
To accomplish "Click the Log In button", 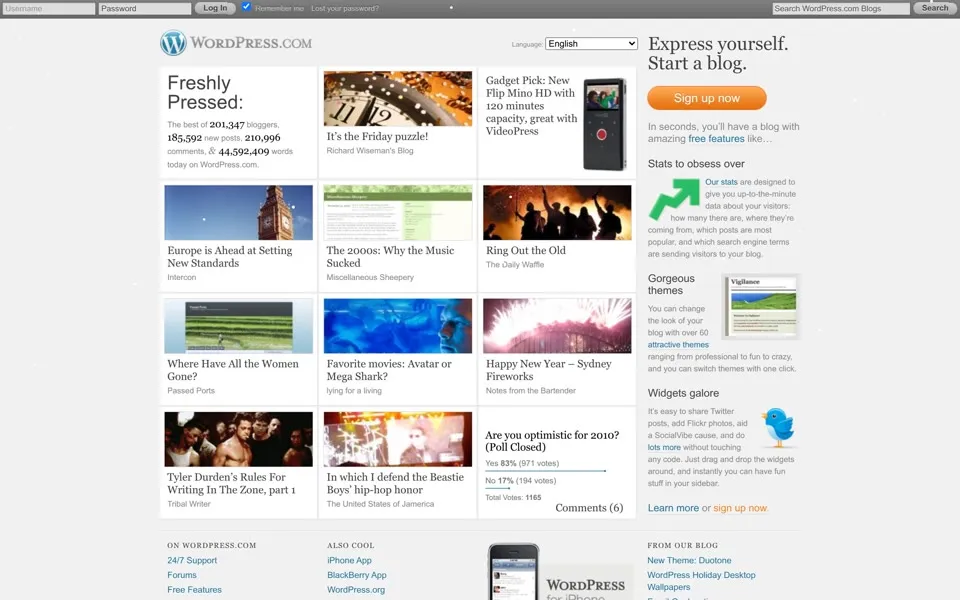I will [215, 8].
